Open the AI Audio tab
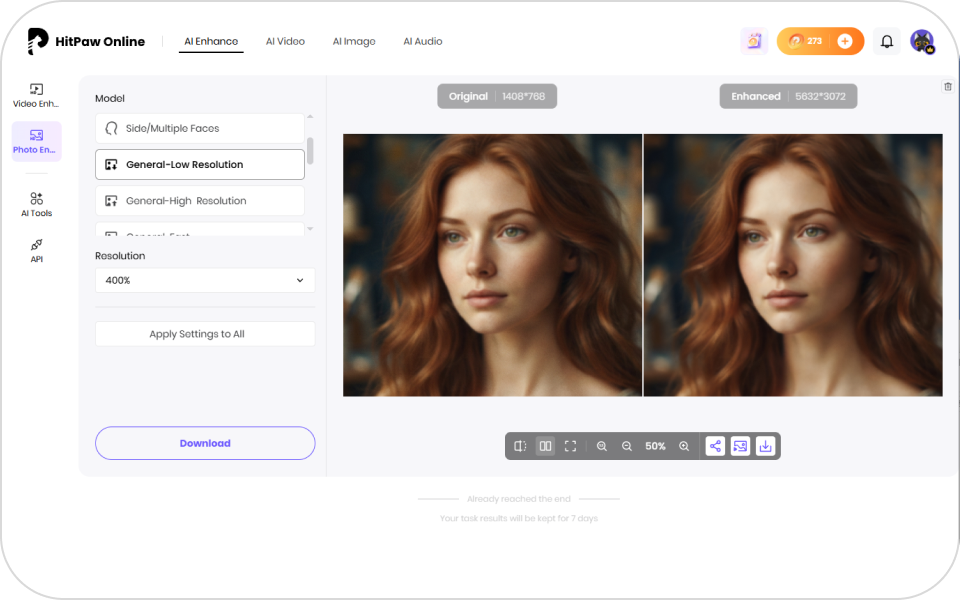The image size is (960, 600). [422, 41]
